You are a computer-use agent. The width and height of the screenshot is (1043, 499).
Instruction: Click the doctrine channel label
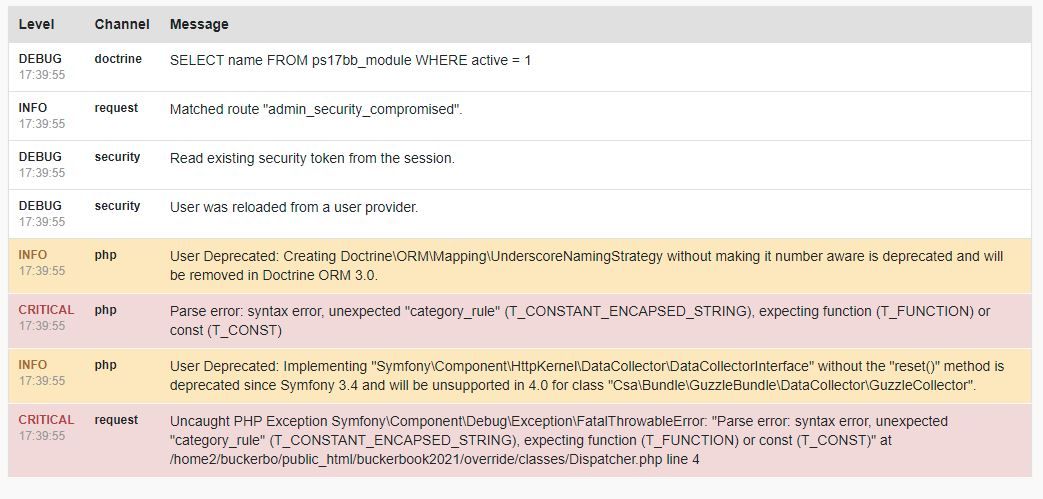coord(118,59)
